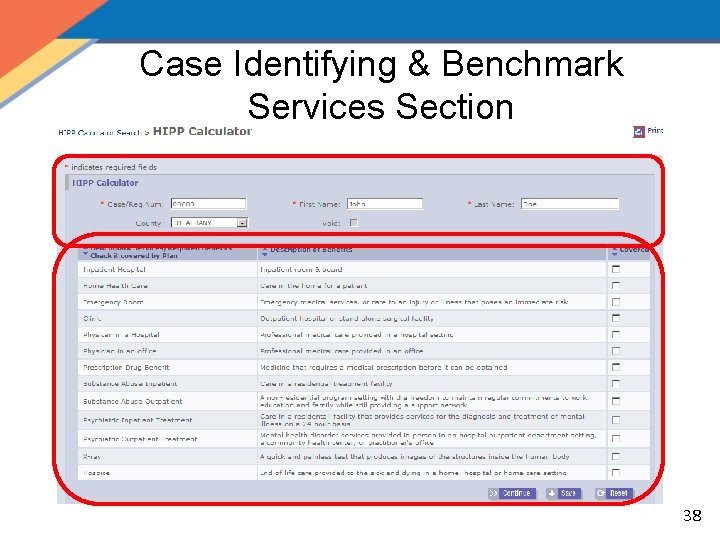The width and height of the screenshot is (720, 540).
Task: Click the Continue button
Action: (x=512, y=493)
